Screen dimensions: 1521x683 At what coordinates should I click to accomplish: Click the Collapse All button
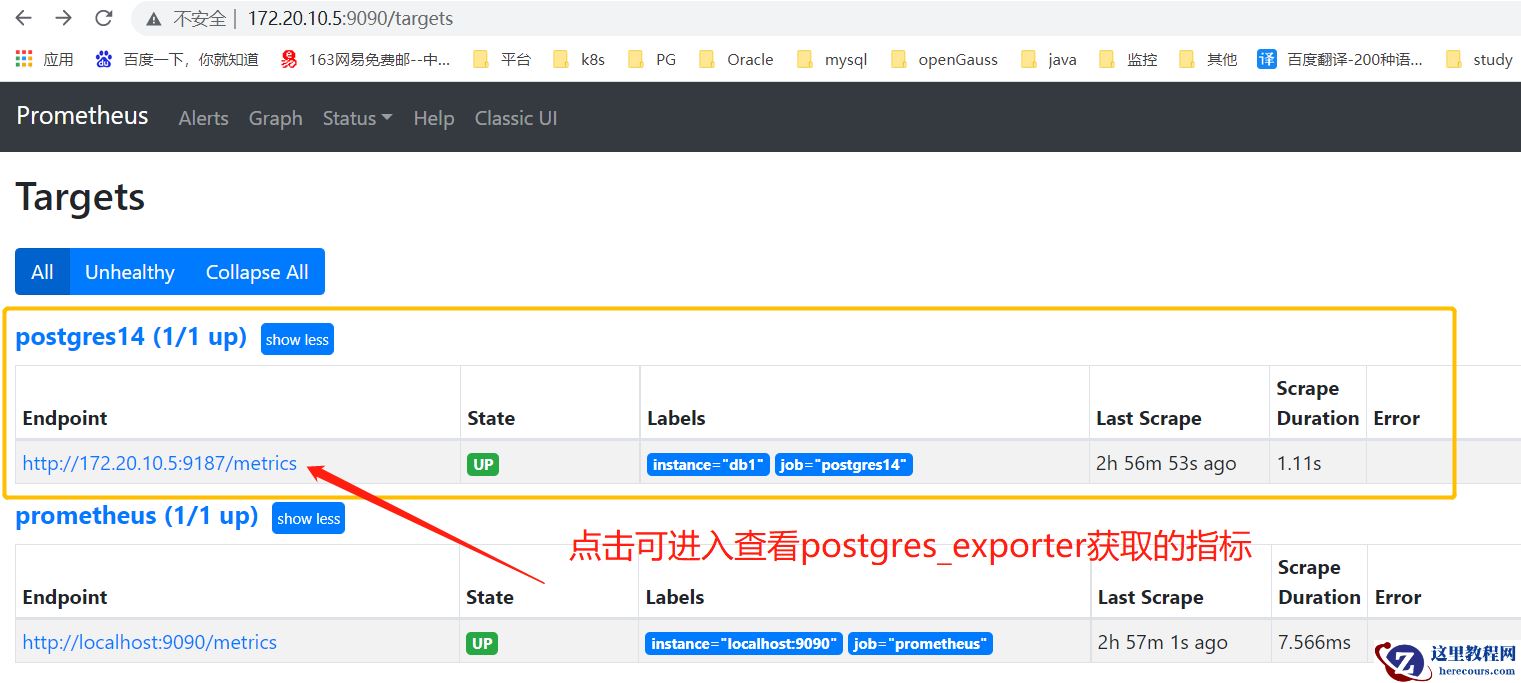click(257, 272)
